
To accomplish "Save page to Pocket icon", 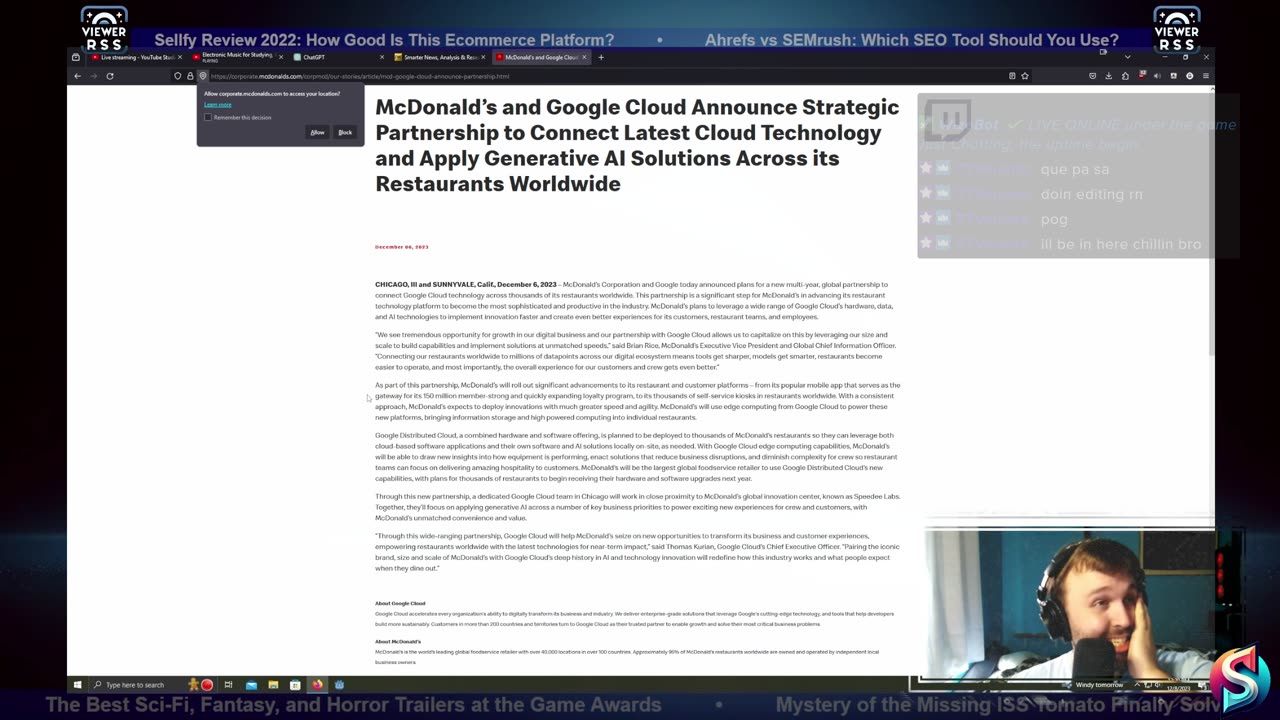I will click(1092, 76).
